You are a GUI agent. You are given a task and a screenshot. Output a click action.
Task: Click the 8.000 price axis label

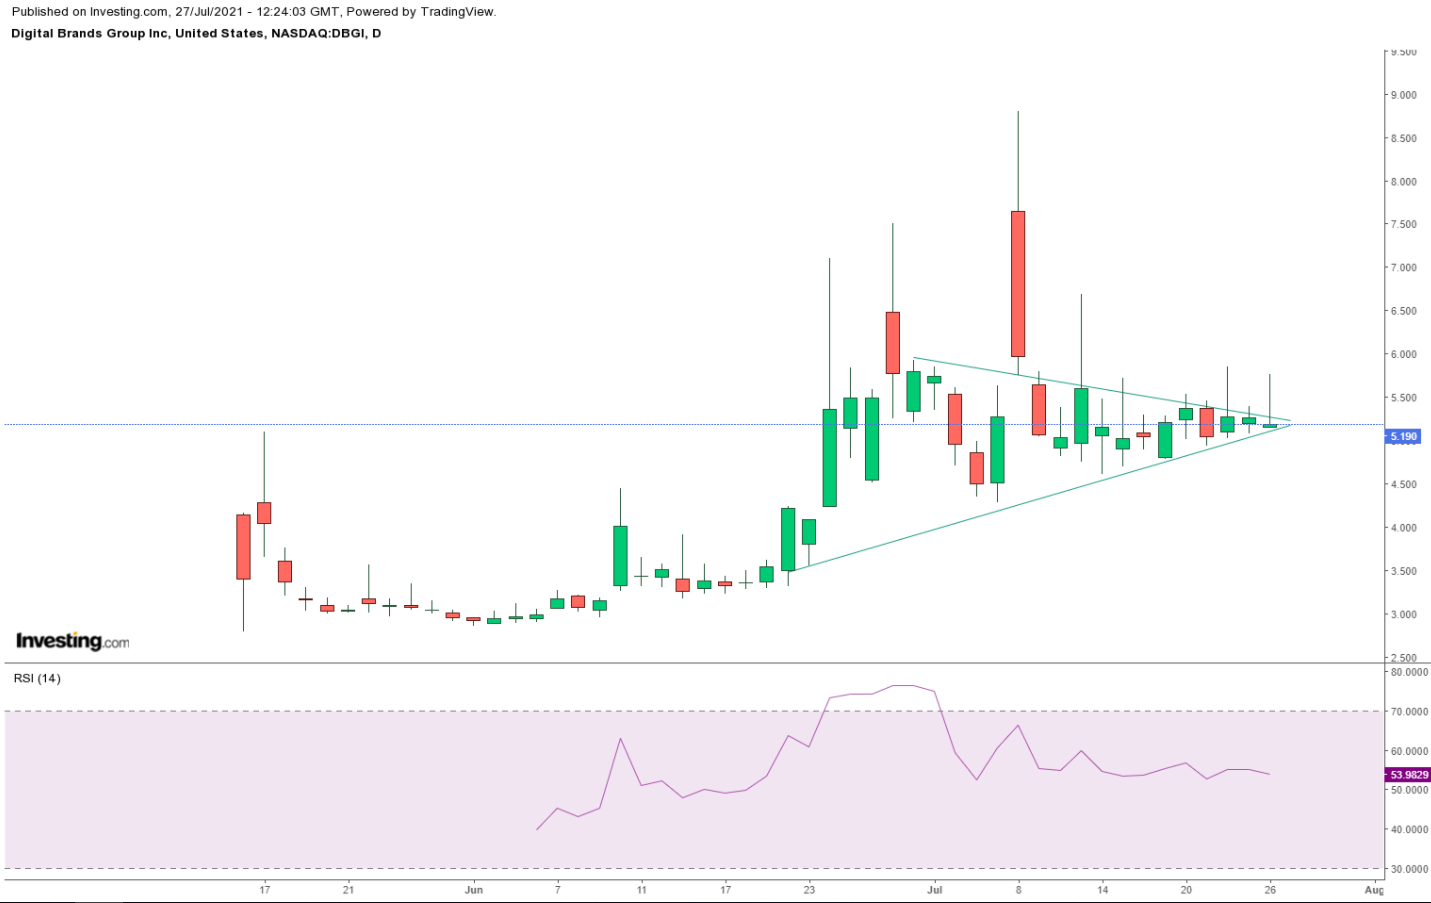pos(1404,182)
